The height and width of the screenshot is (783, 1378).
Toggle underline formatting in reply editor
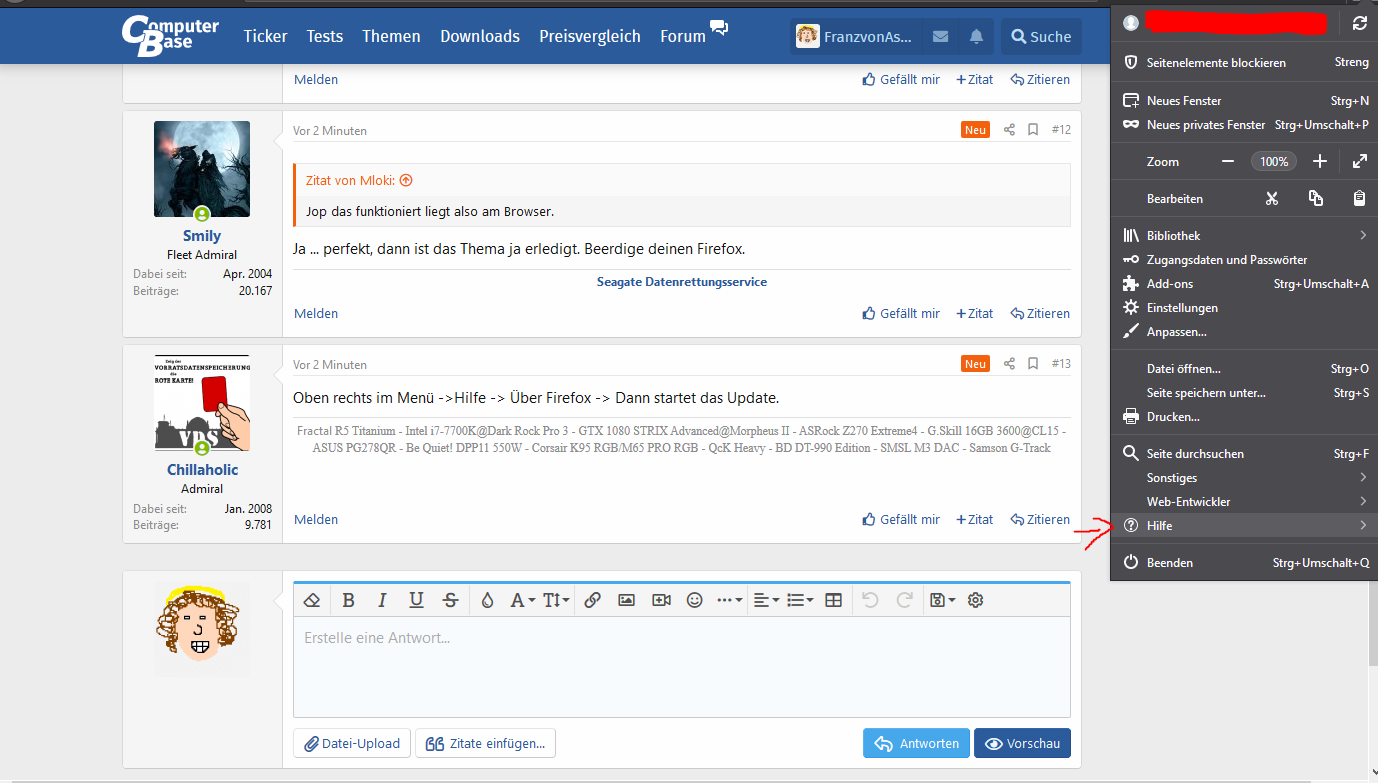(416, 600)
